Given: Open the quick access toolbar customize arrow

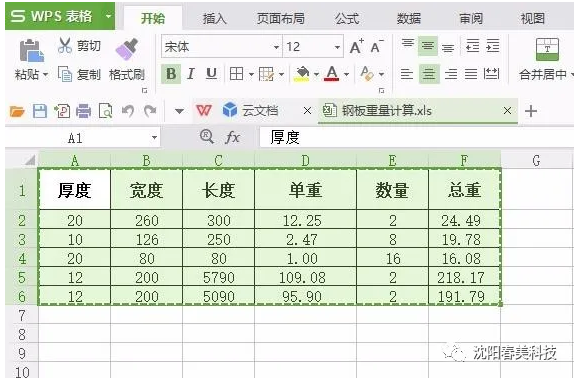Looking at the screenshot, I should coord(179,111).
